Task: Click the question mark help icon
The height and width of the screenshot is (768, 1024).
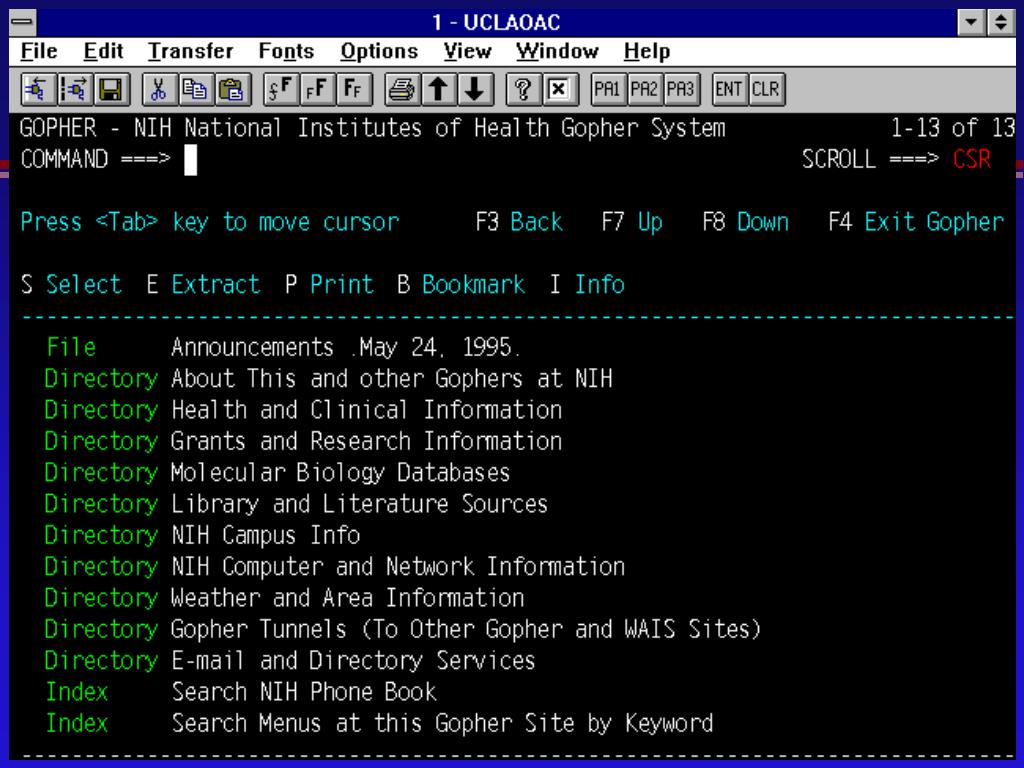Action: pyautogui.click(x=522, y=89)
